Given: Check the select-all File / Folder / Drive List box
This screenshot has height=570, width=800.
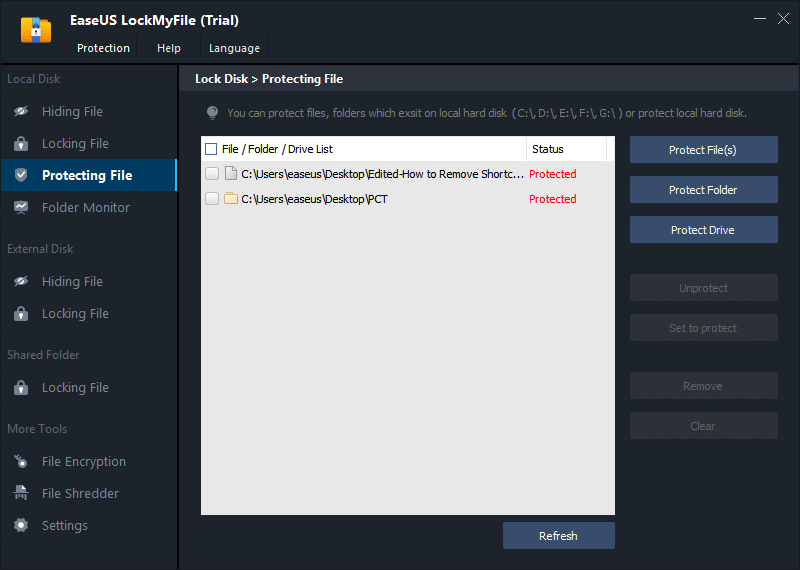Looking at the screenshot, I should pos(211,149).
